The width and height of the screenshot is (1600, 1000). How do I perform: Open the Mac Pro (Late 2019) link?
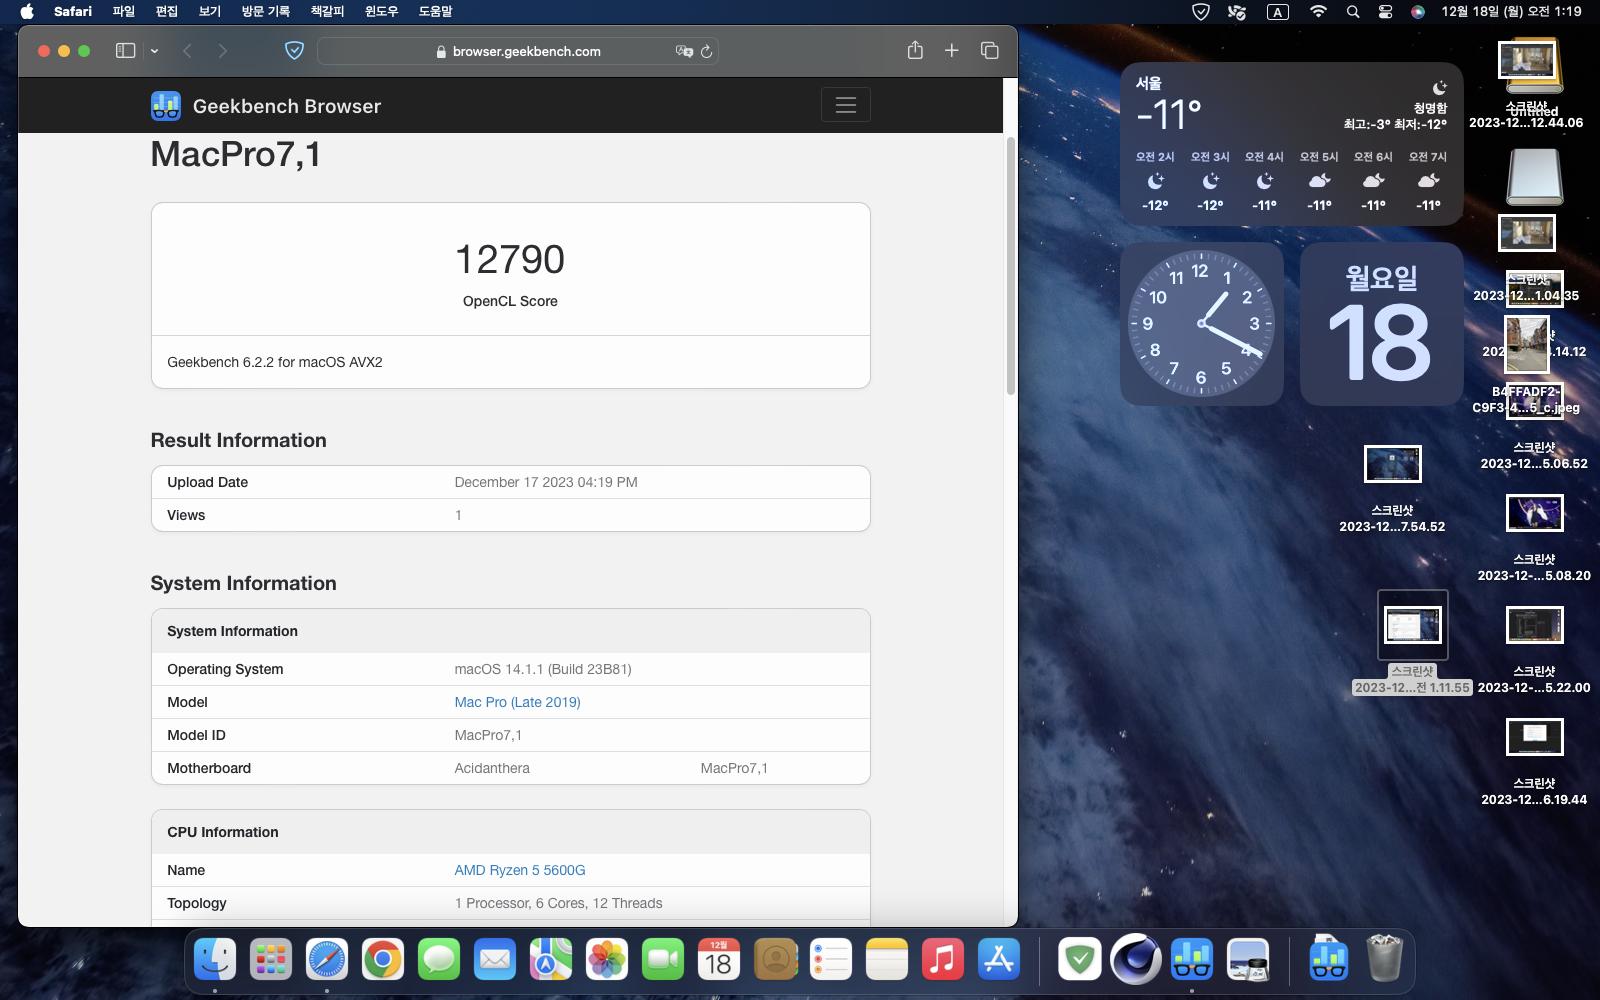tap(517, 702)
